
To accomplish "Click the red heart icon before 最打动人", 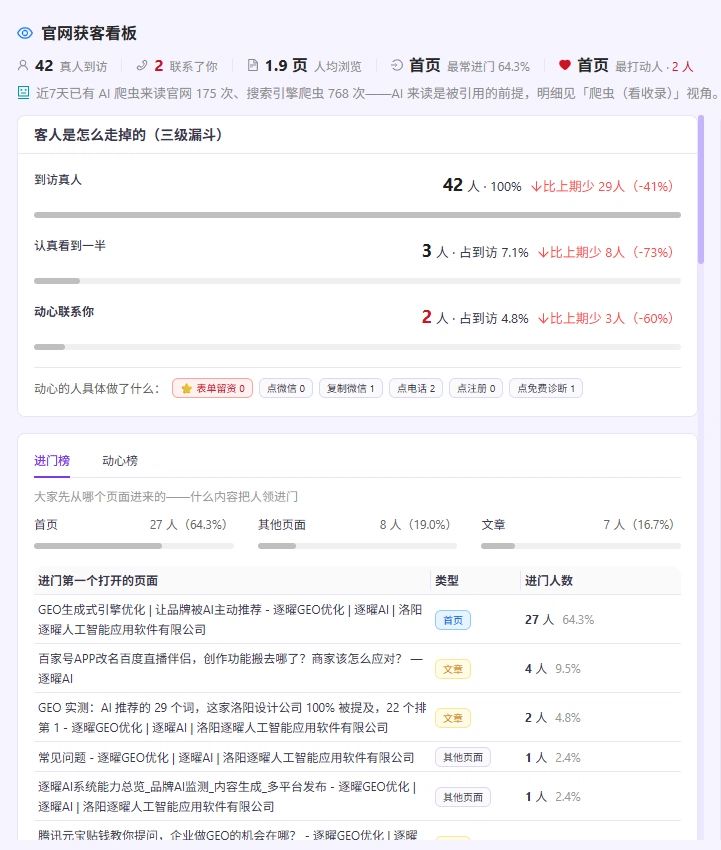I will coord(564,66).
